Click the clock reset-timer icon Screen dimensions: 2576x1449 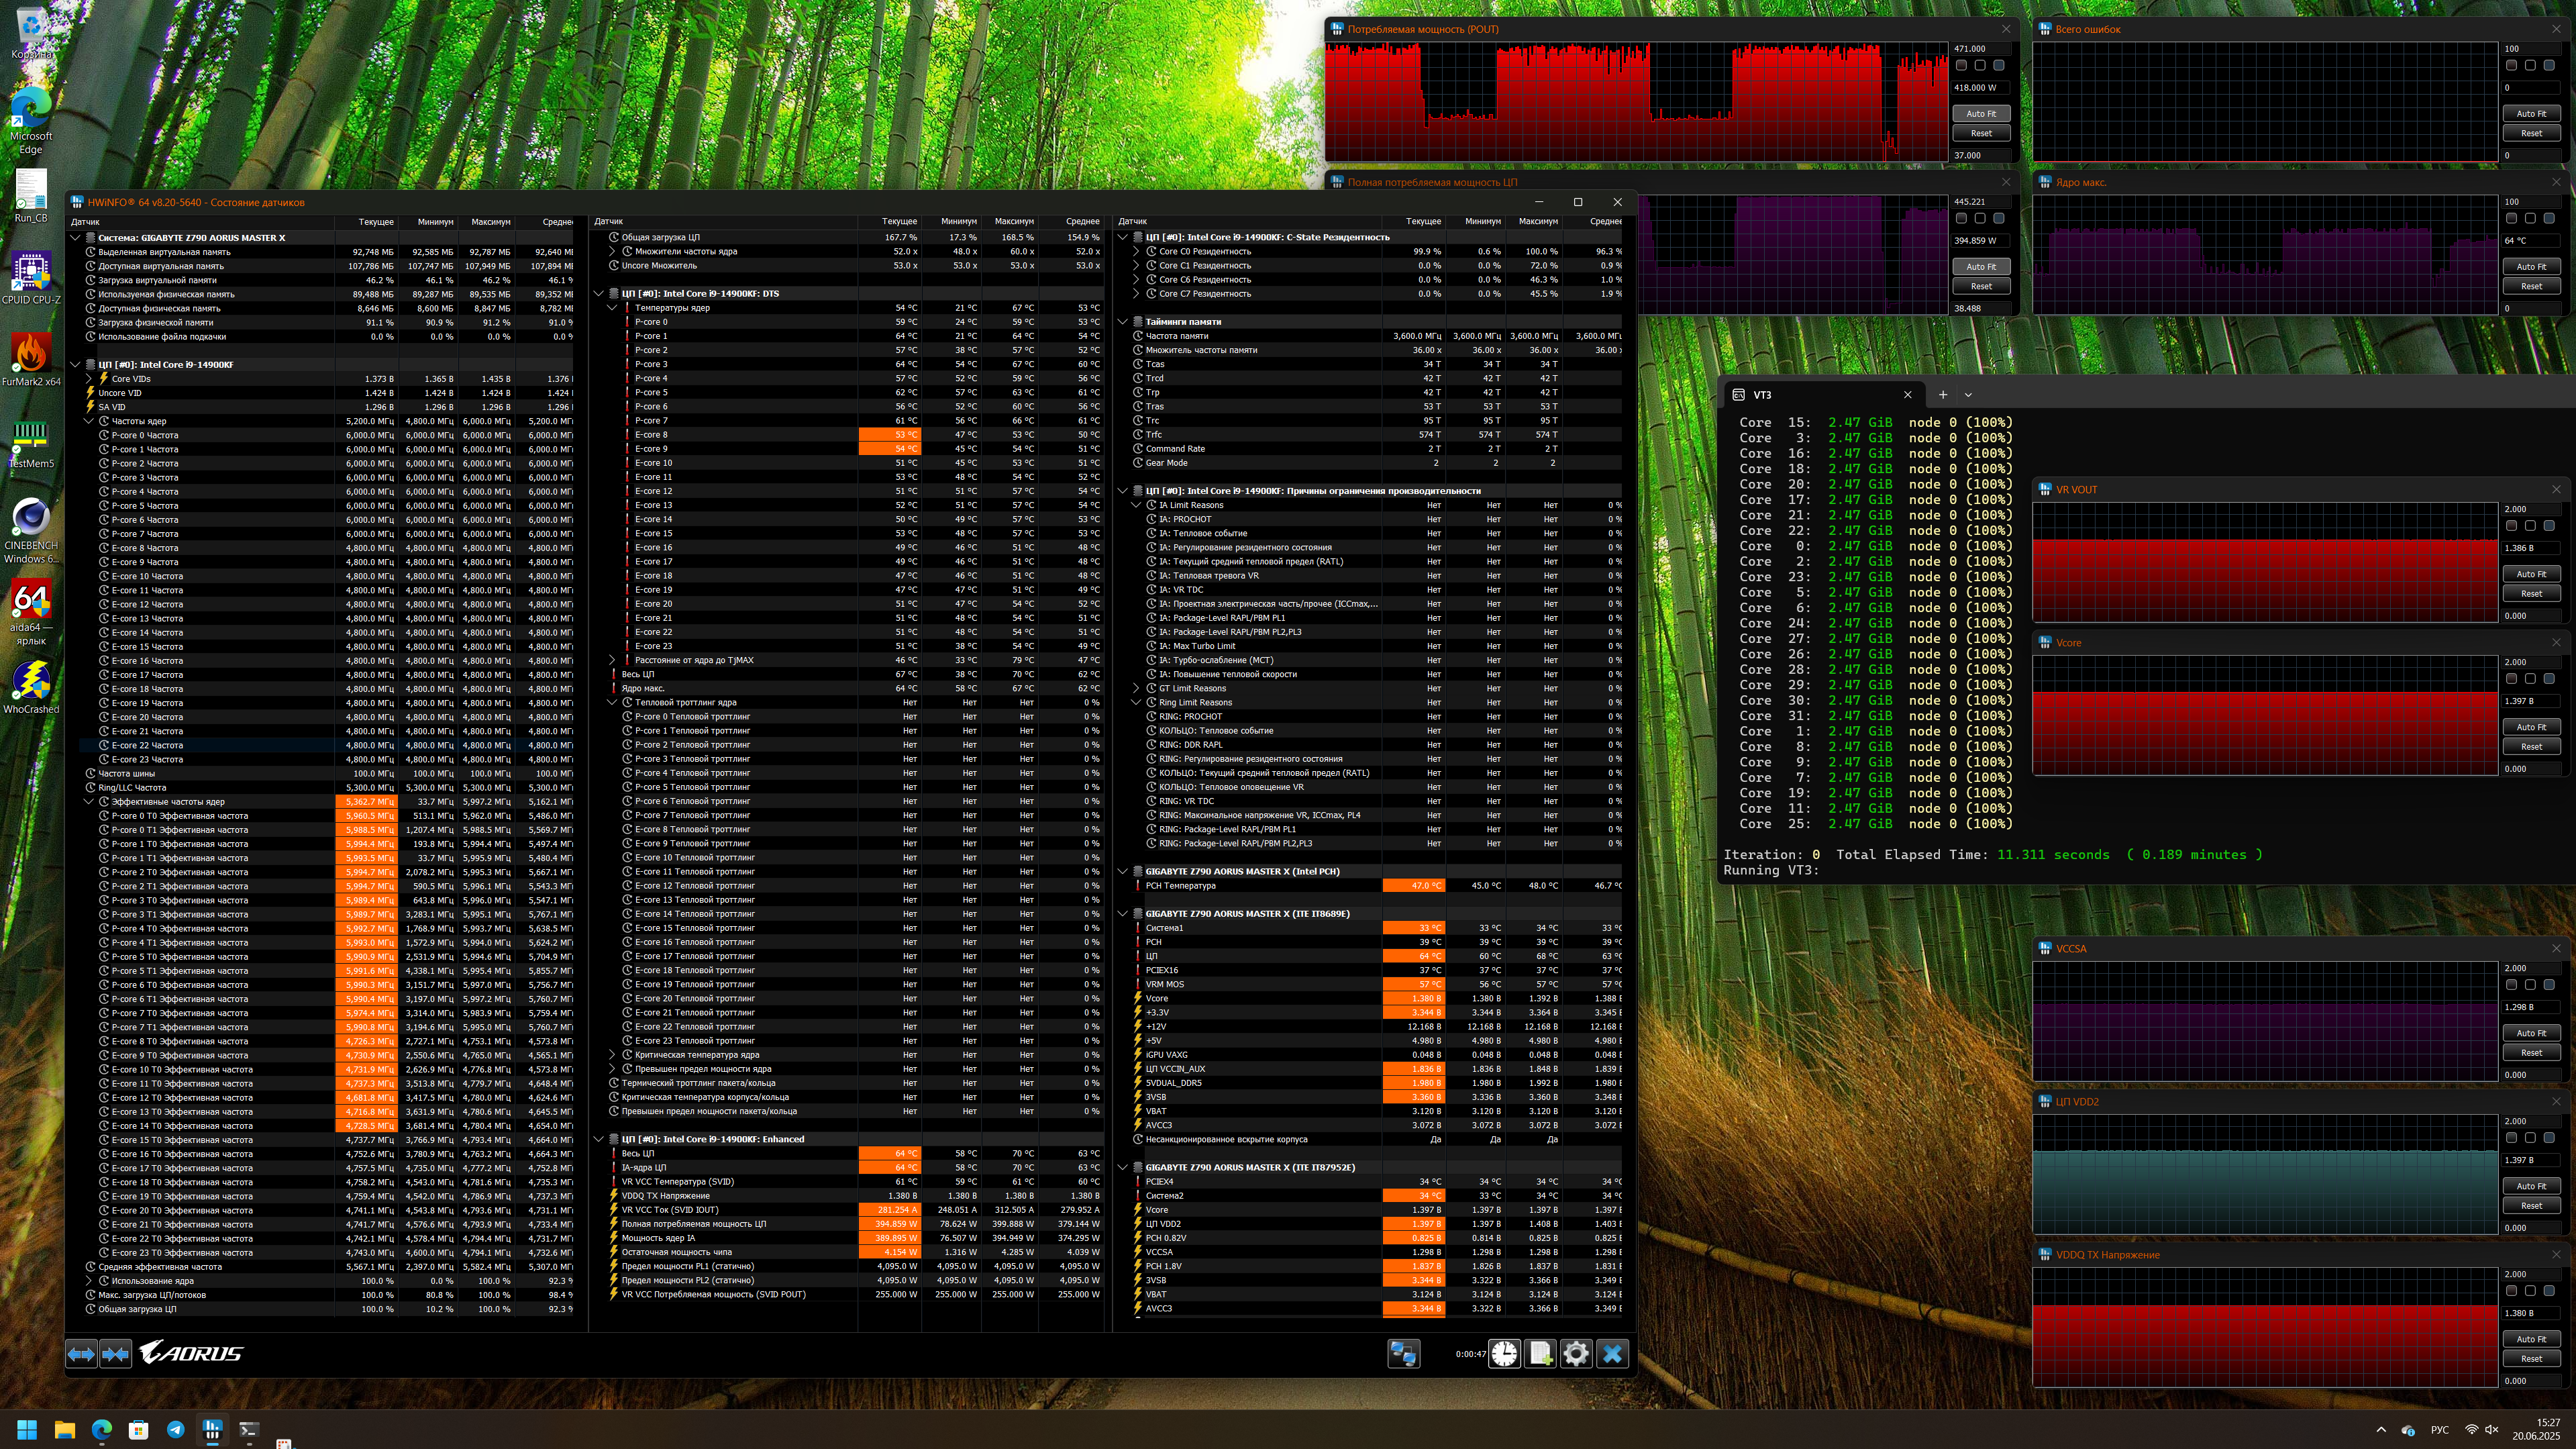[1504, 1354]
